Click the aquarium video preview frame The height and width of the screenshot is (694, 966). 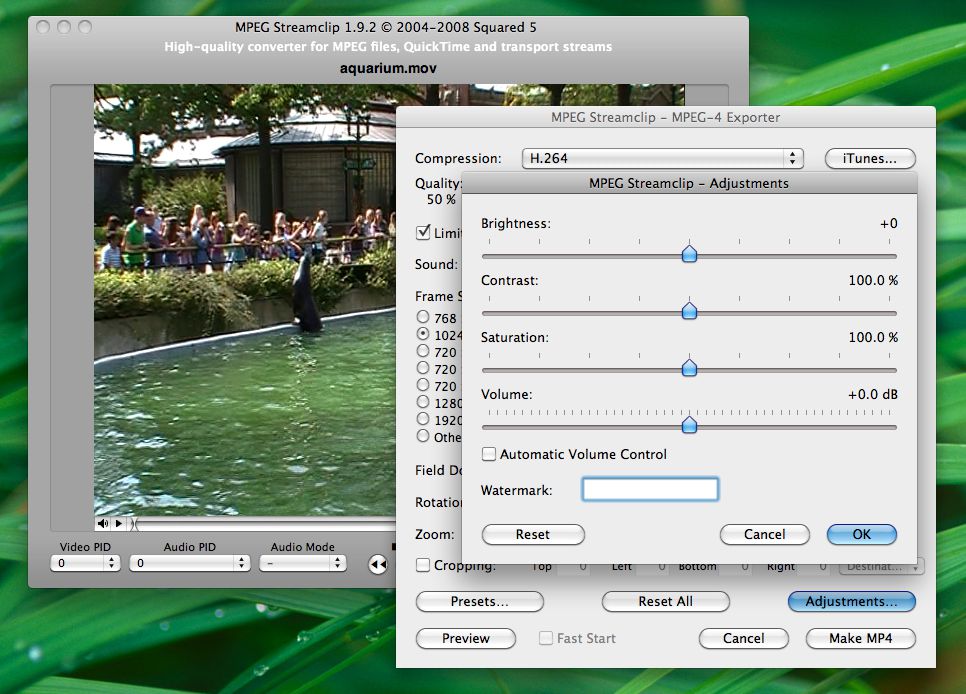coord(245,300)
